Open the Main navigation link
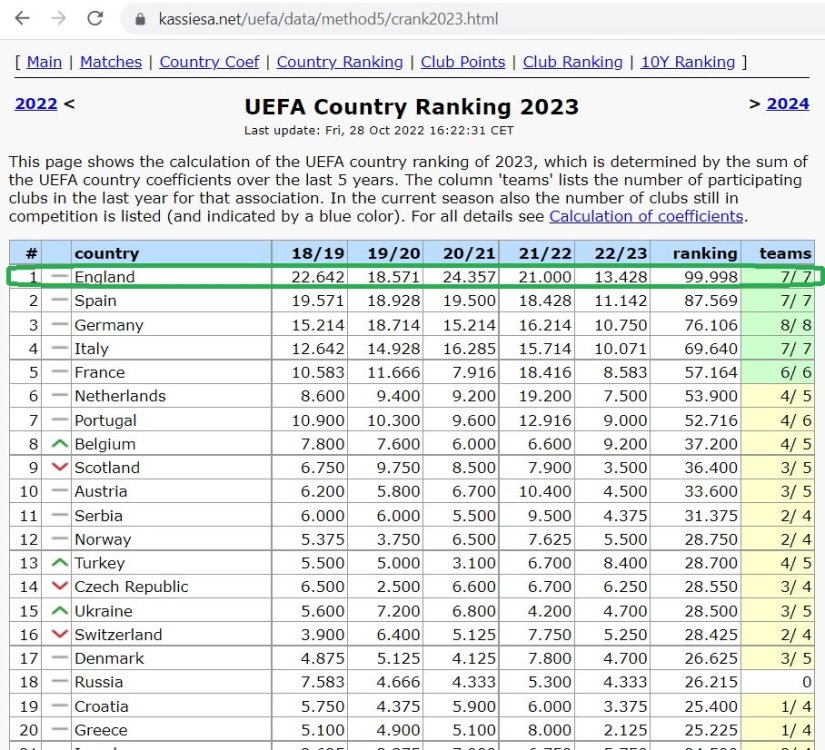825x750 pixels. click(44, 62)
